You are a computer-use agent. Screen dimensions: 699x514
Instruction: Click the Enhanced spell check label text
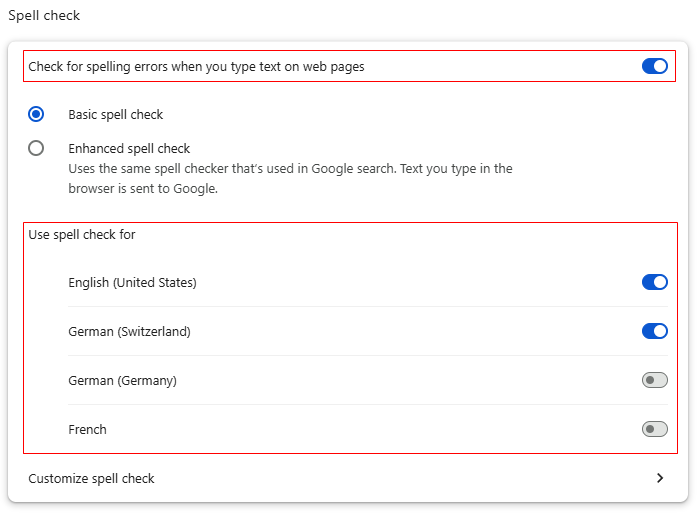(x=129, y=148)
